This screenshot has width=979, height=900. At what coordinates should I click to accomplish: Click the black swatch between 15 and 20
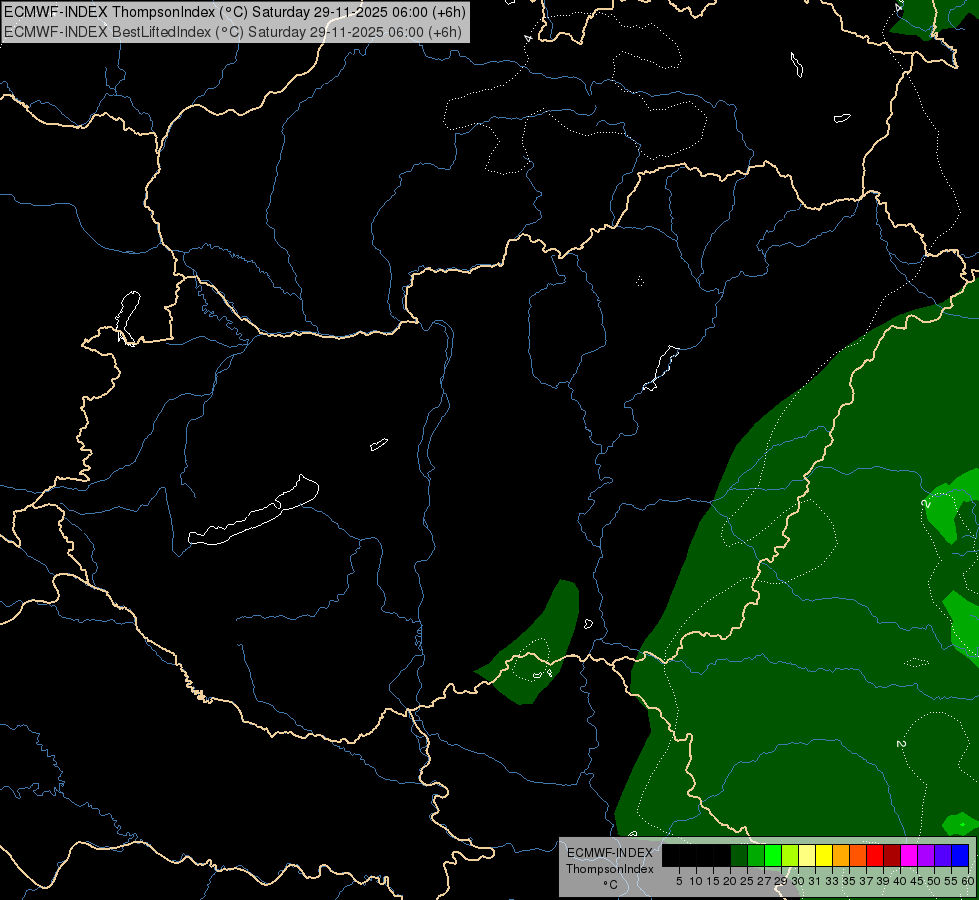click(721, 855)
